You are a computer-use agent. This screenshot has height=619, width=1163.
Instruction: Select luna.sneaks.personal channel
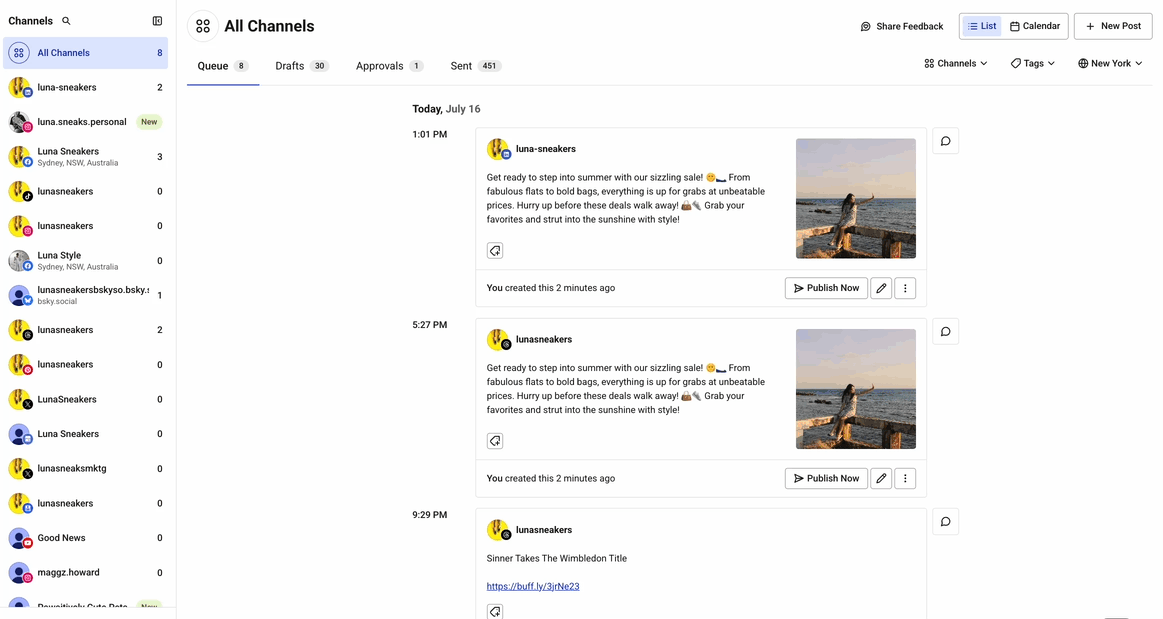click(85, 122)
